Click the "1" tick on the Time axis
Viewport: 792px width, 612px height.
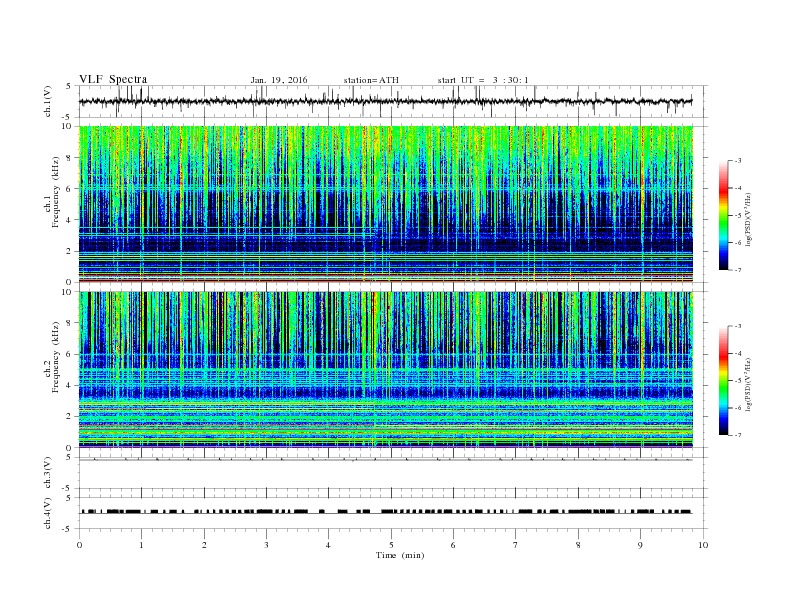(x=141, y=545)
